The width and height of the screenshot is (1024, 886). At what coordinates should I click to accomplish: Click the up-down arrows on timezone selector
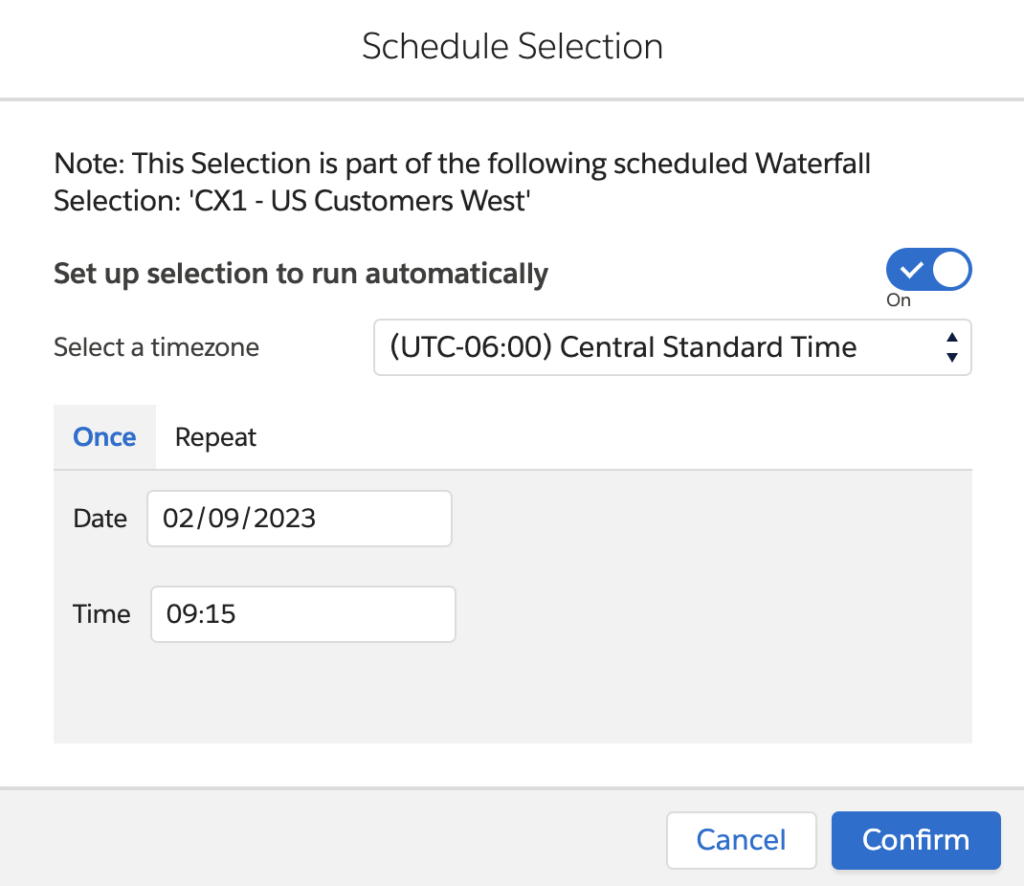(x=951, y=348)
